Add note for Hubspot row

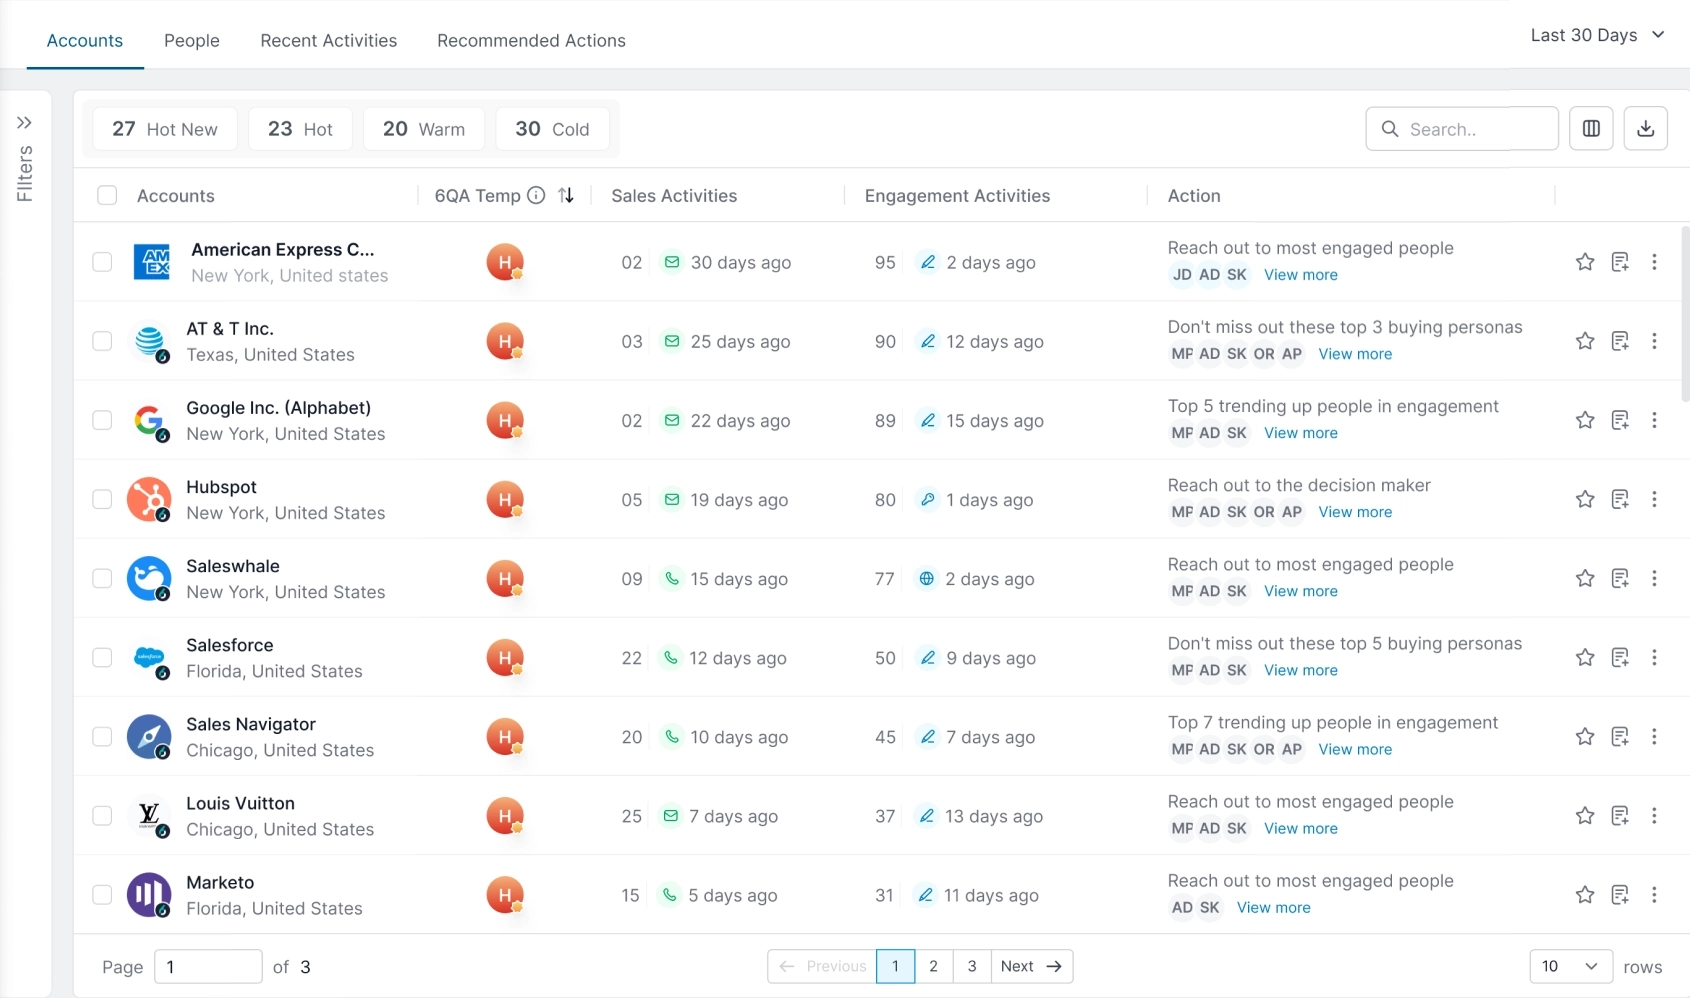1620,499
